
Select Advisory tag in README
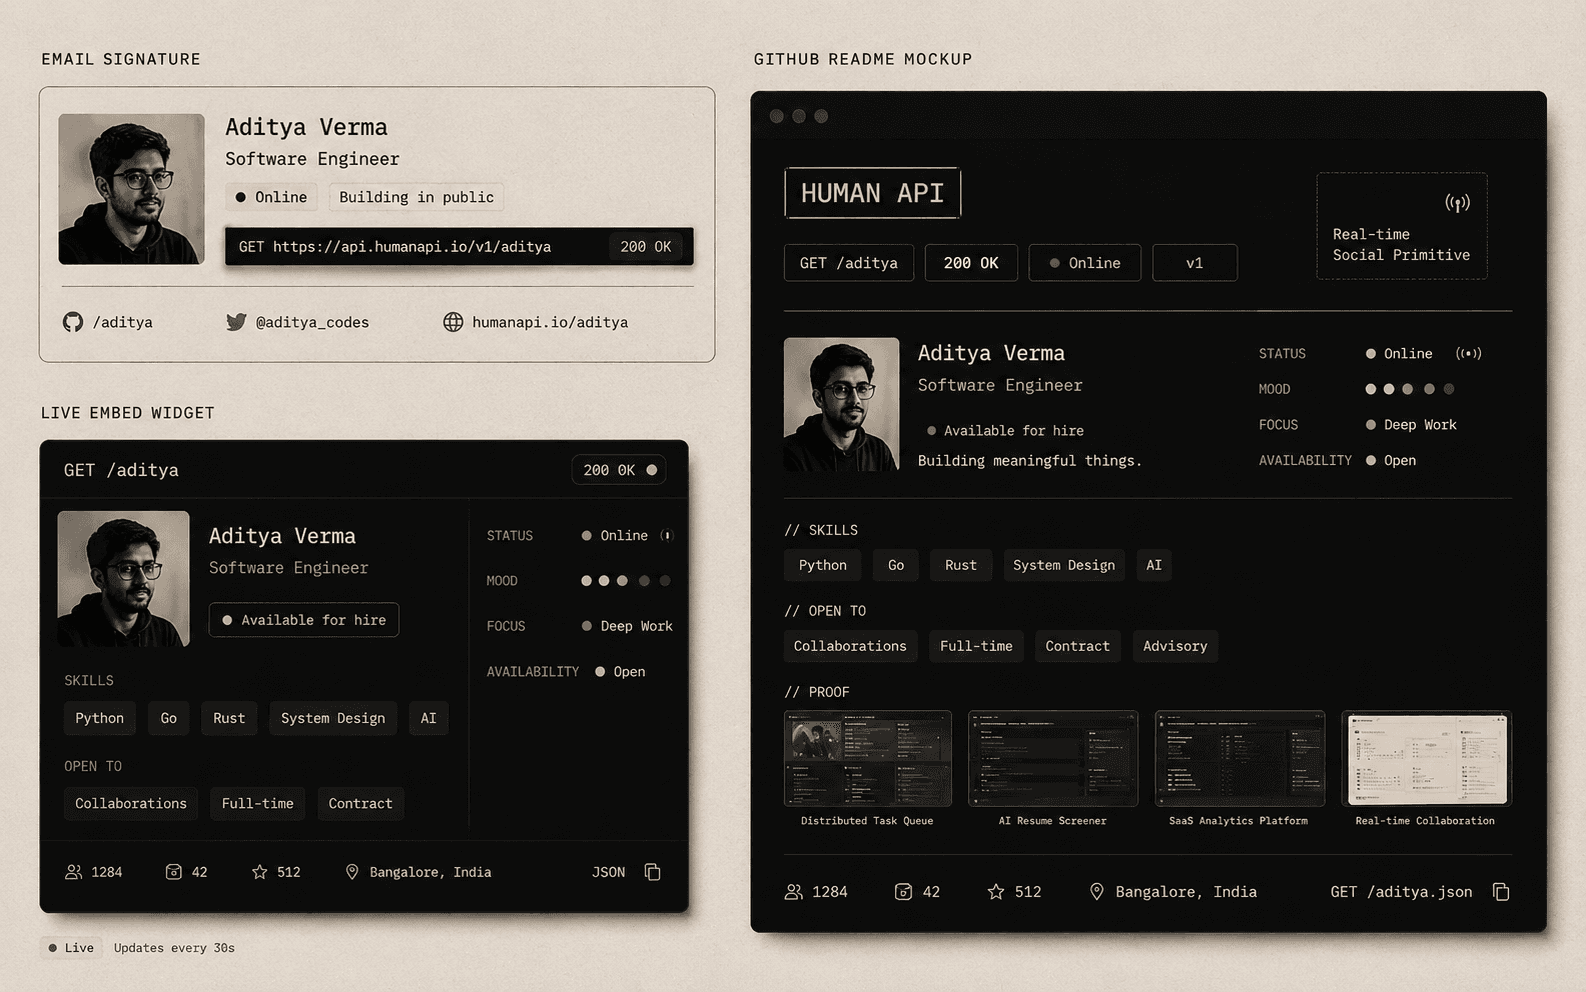1175,646
